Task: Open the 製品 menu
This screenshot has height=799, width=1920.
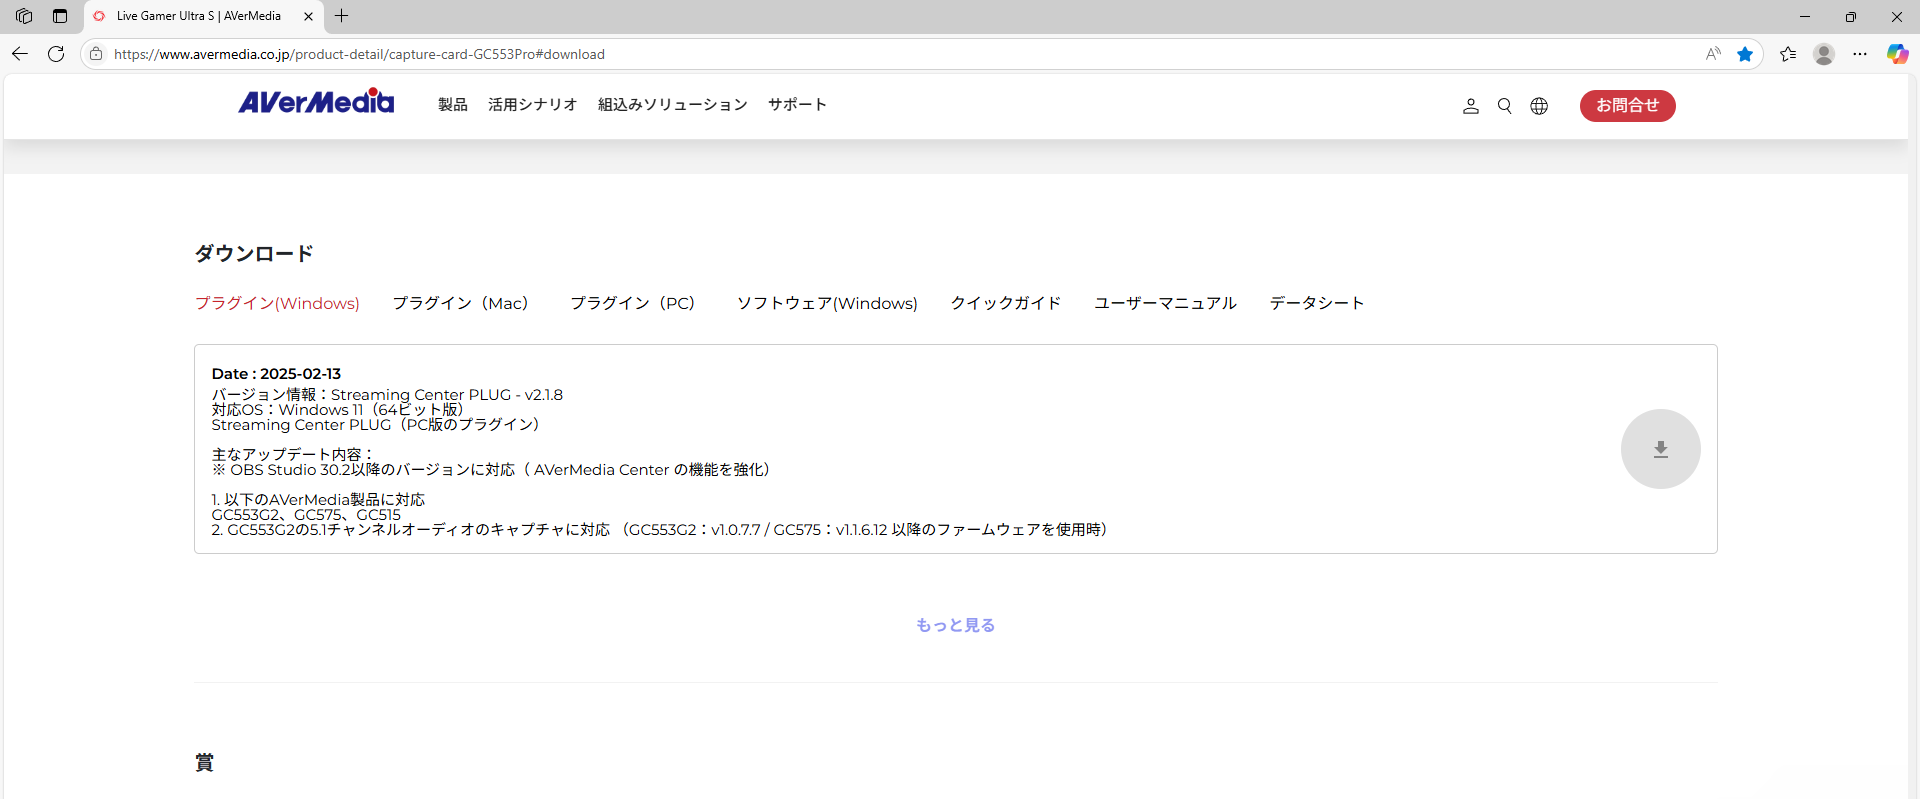Action: pos(453,104)
